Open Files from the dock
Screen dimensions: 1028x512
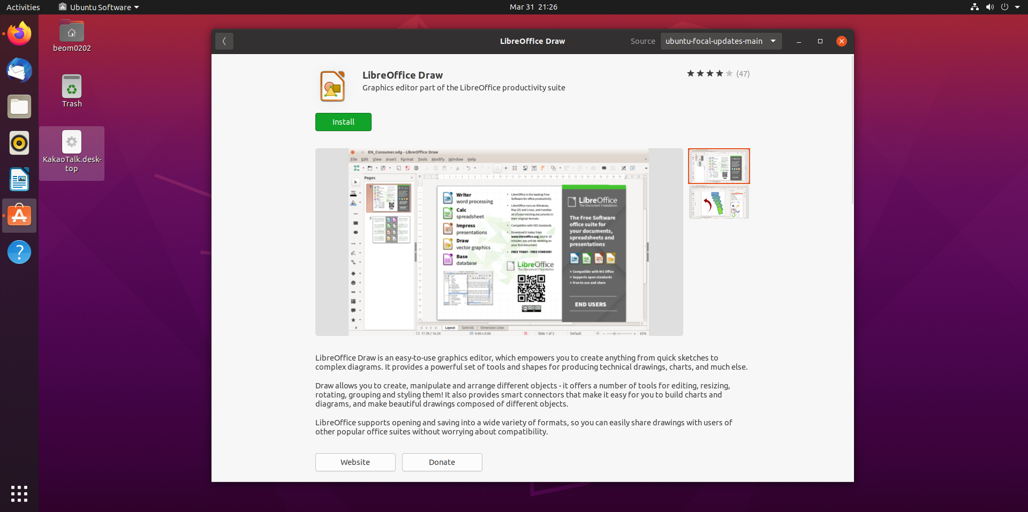(19, 106)
